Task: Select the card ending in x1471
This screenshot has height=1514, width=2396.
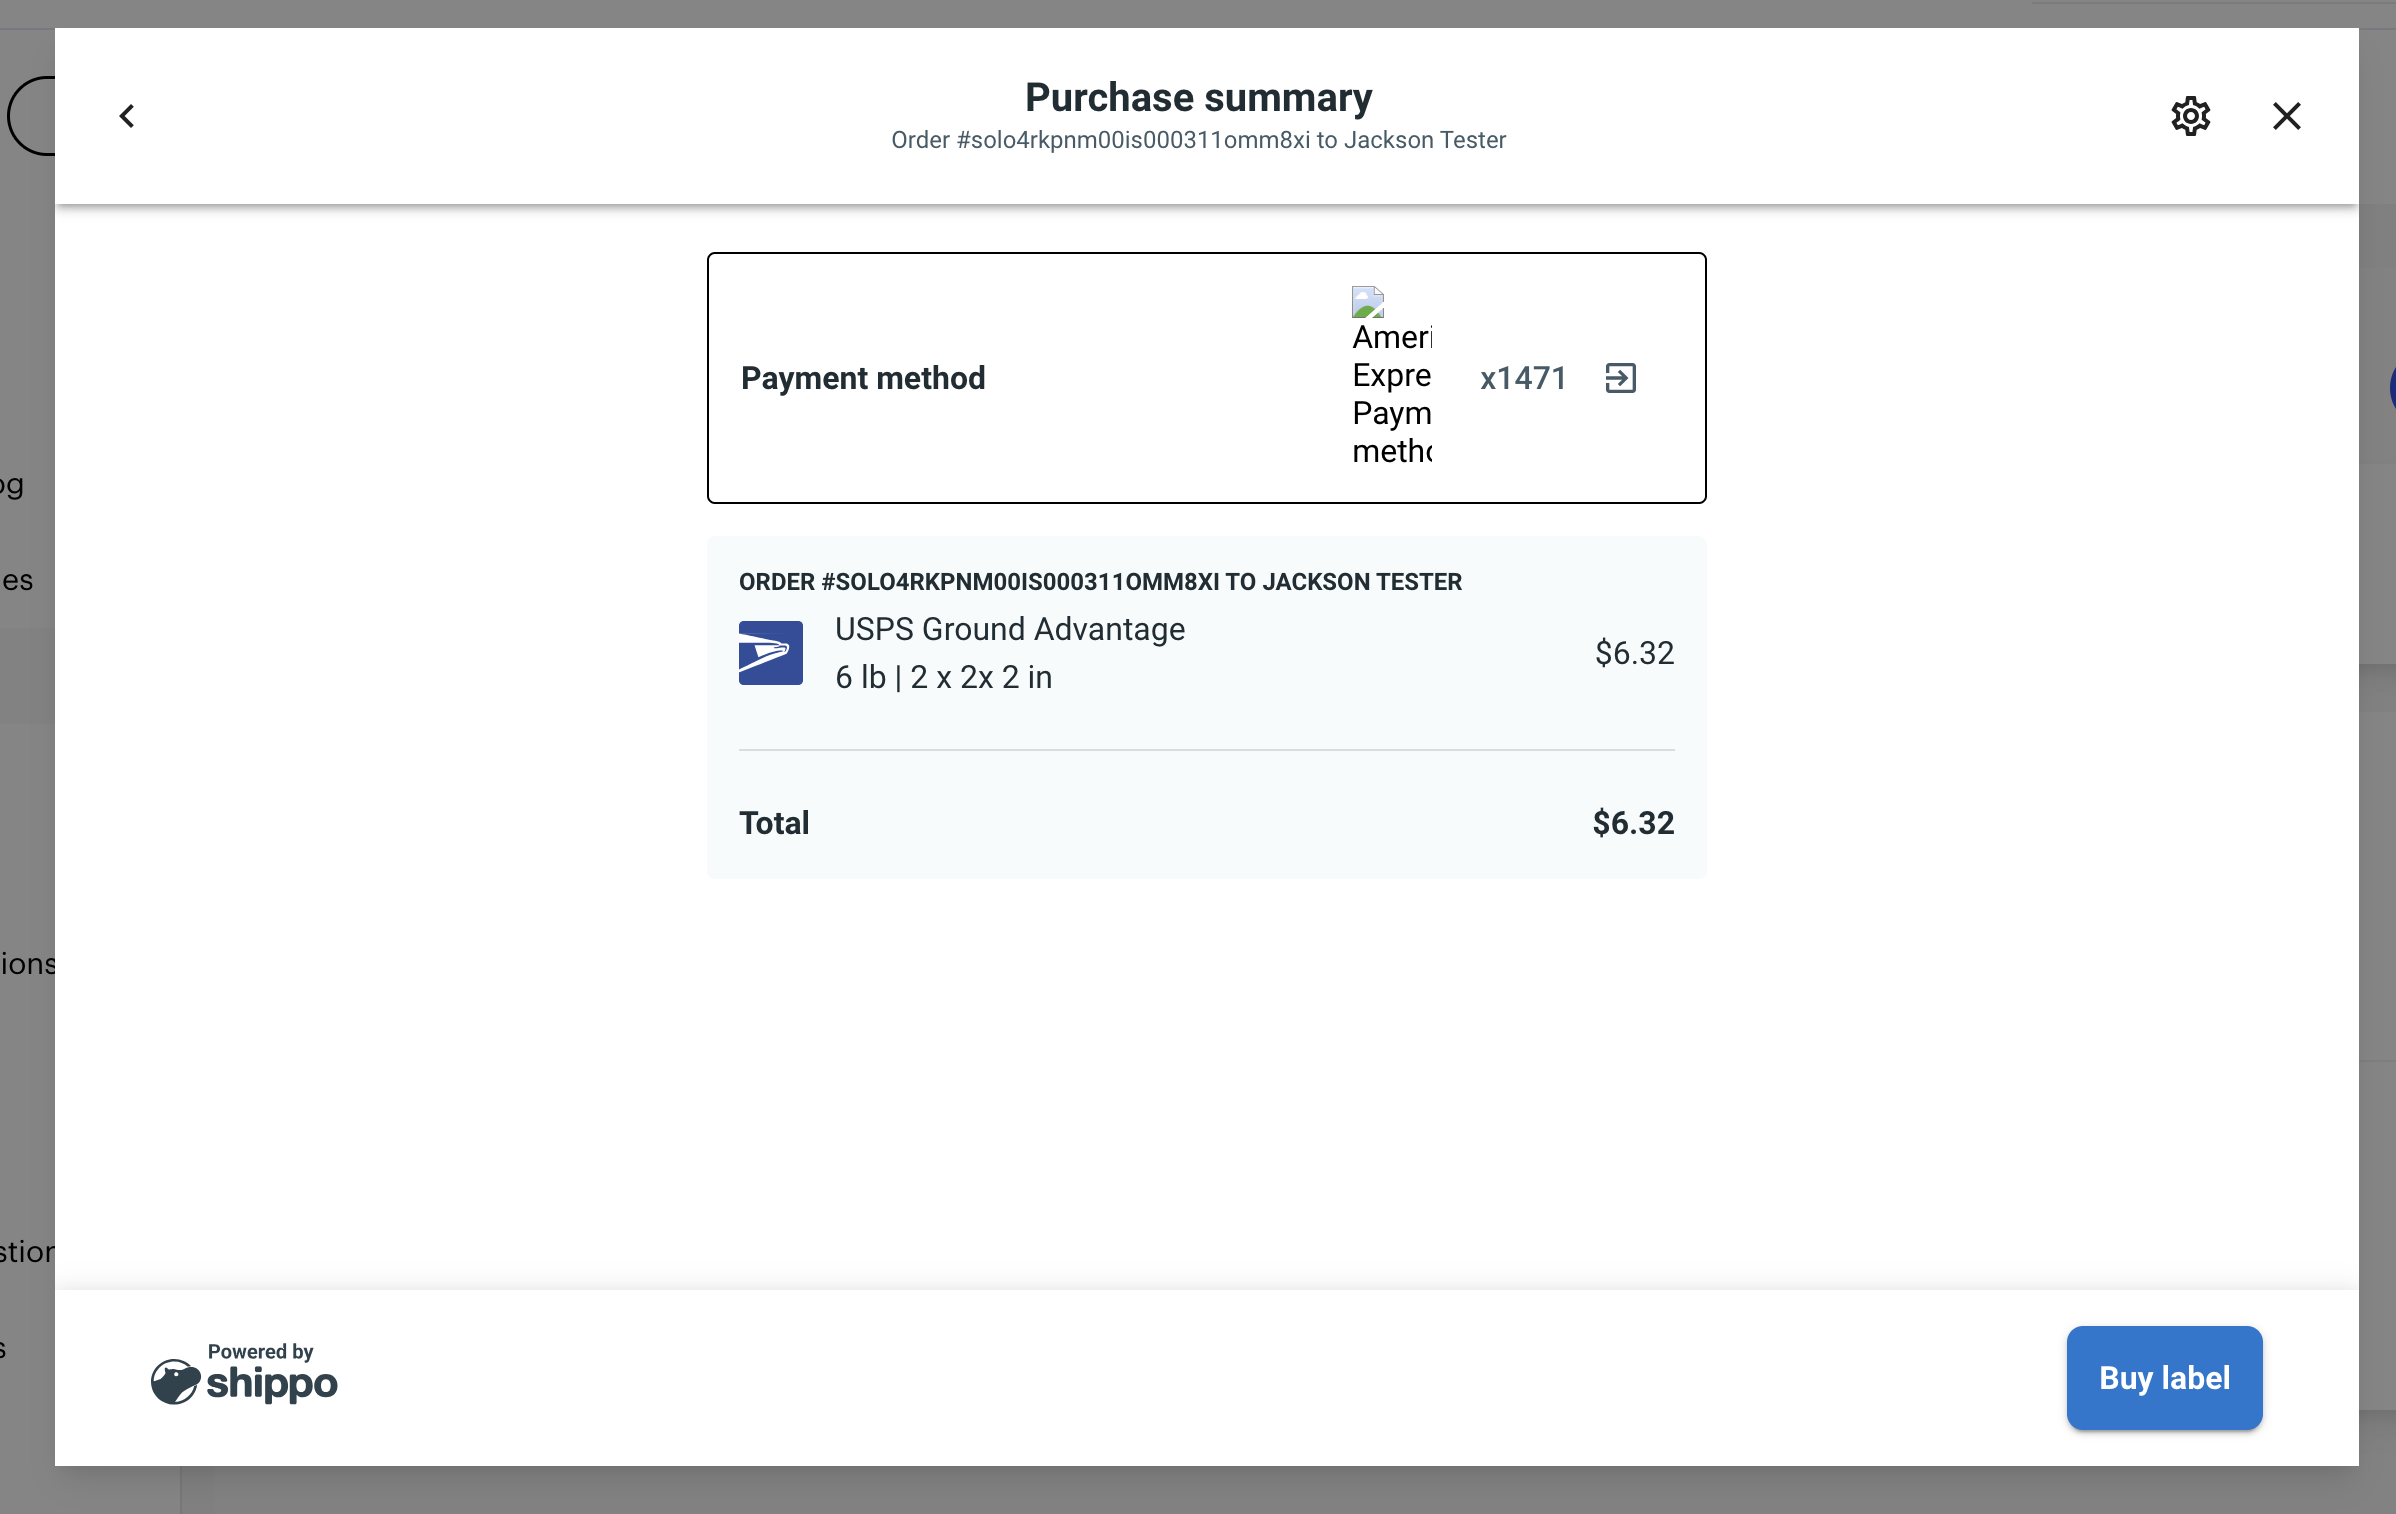Action: click(1523, 377)
